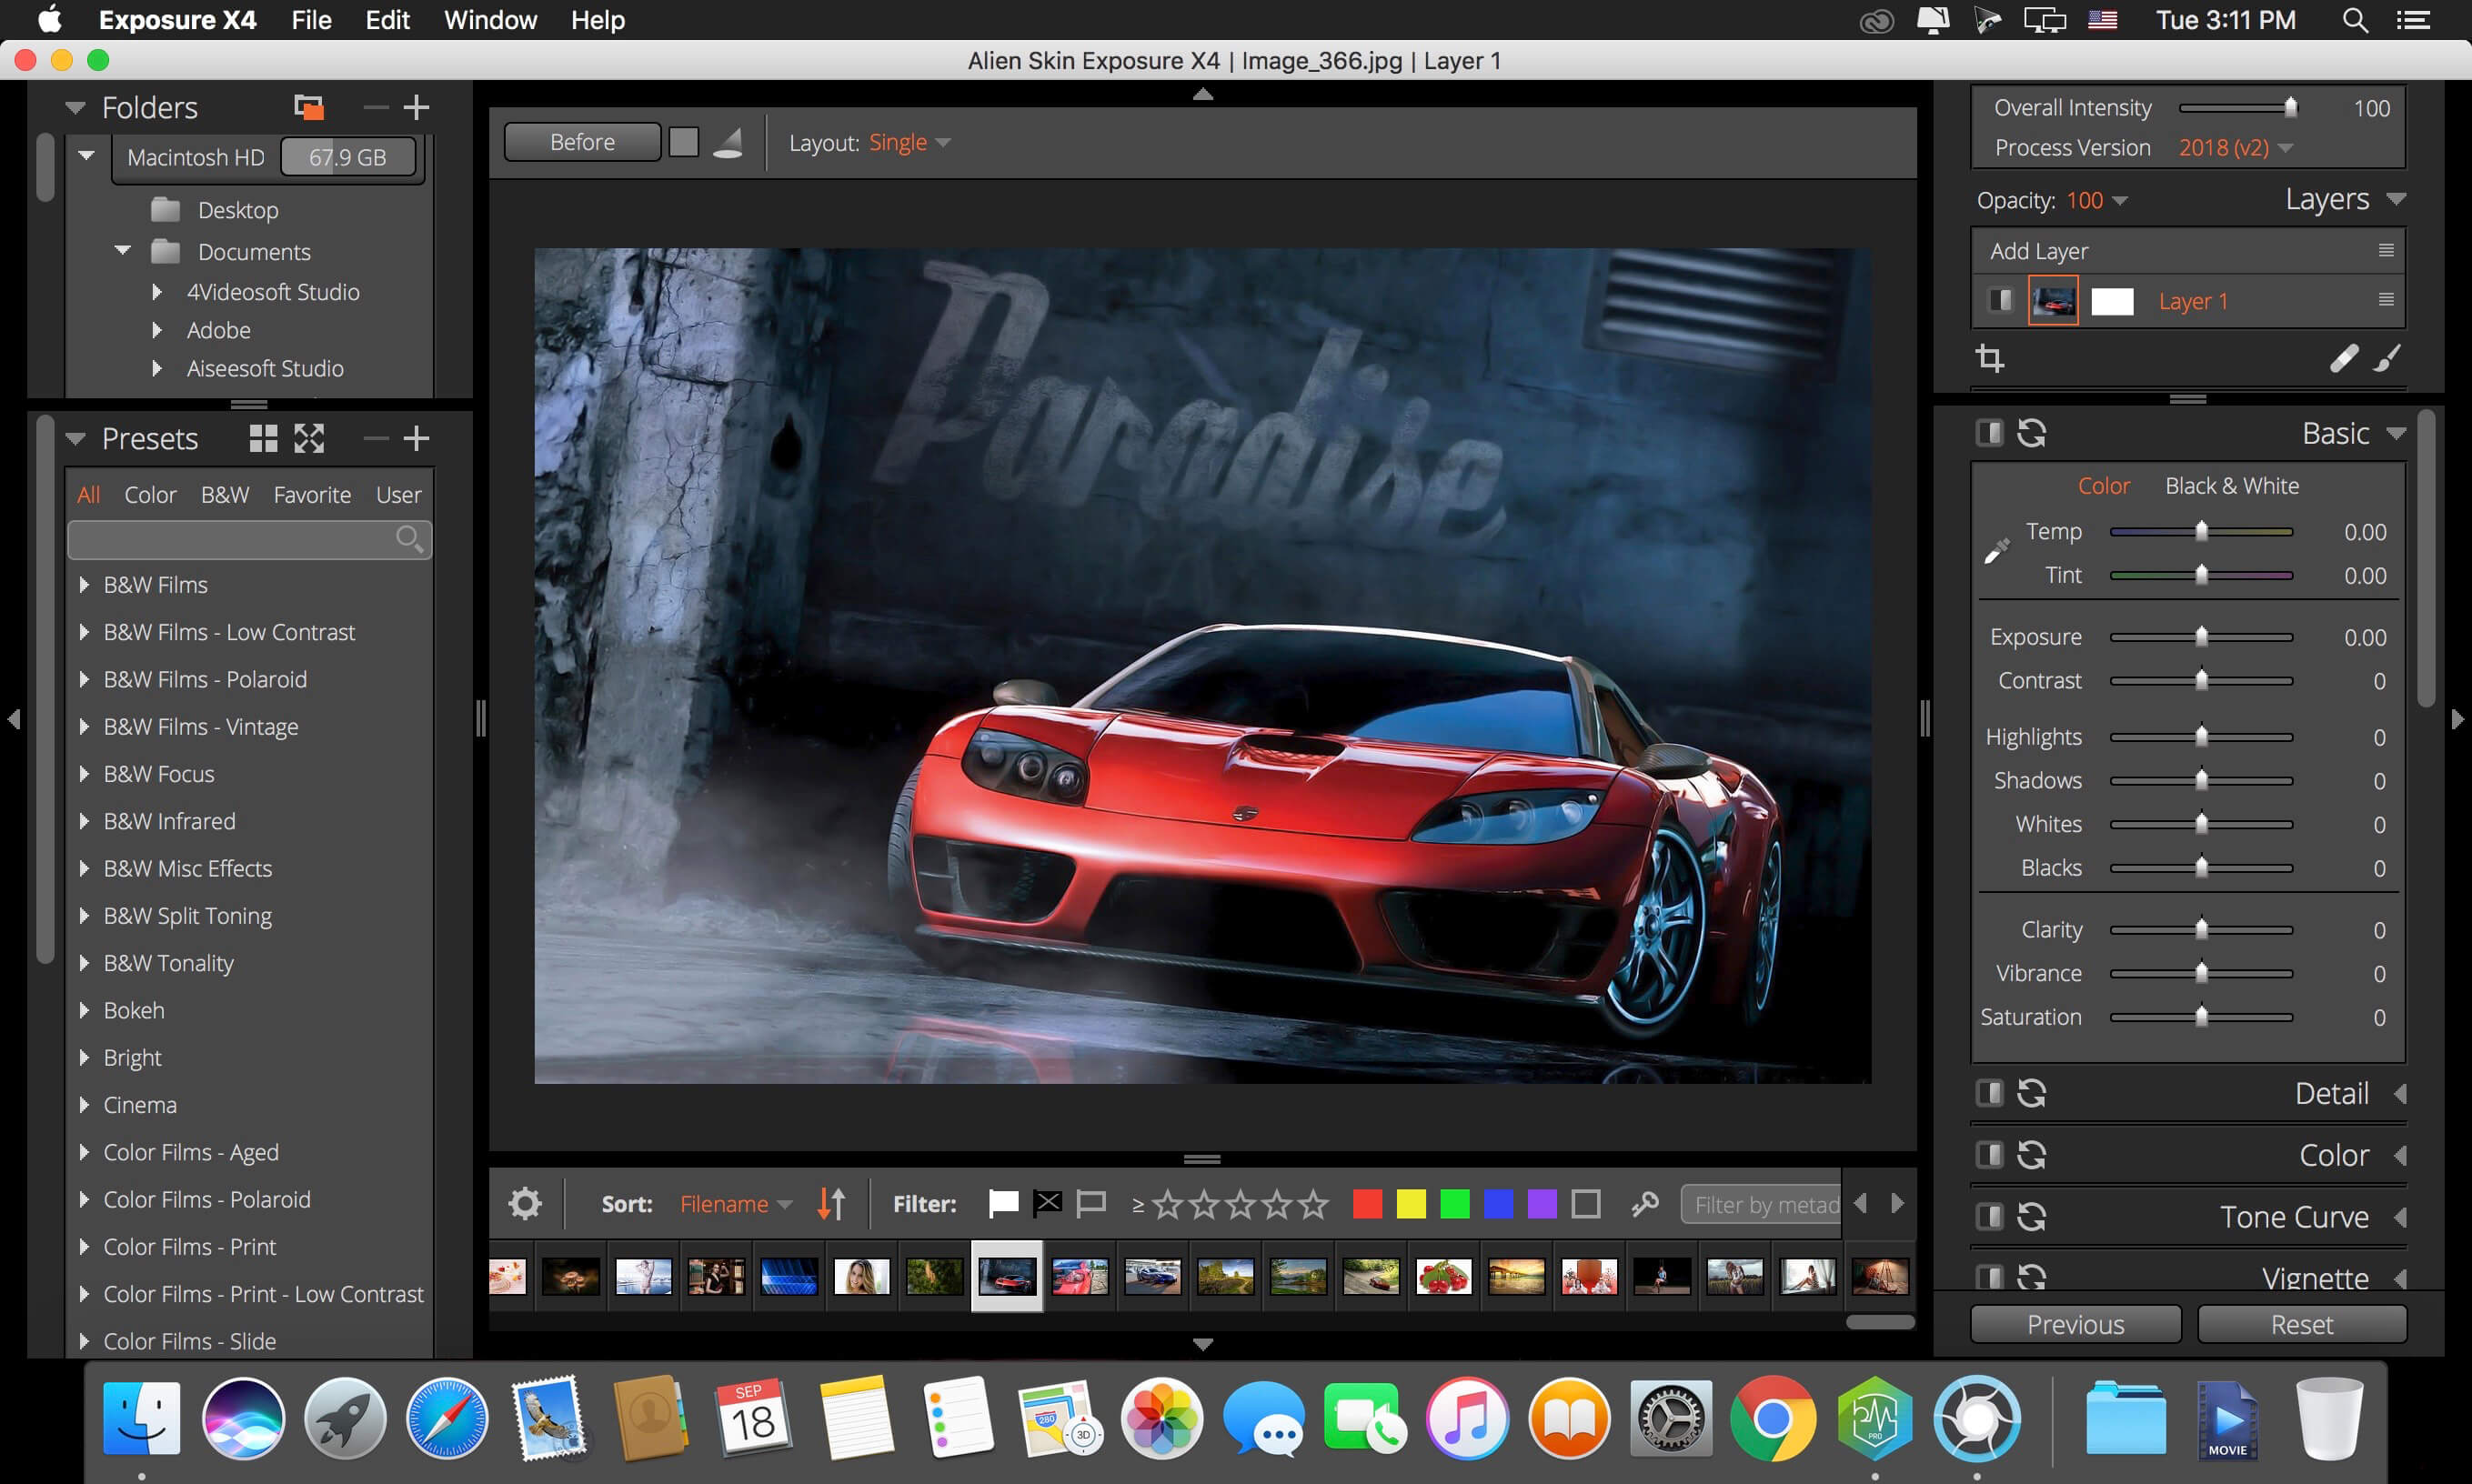
Task: Click the brush tool in Layers panel
Action: [x=2387, y=358]
